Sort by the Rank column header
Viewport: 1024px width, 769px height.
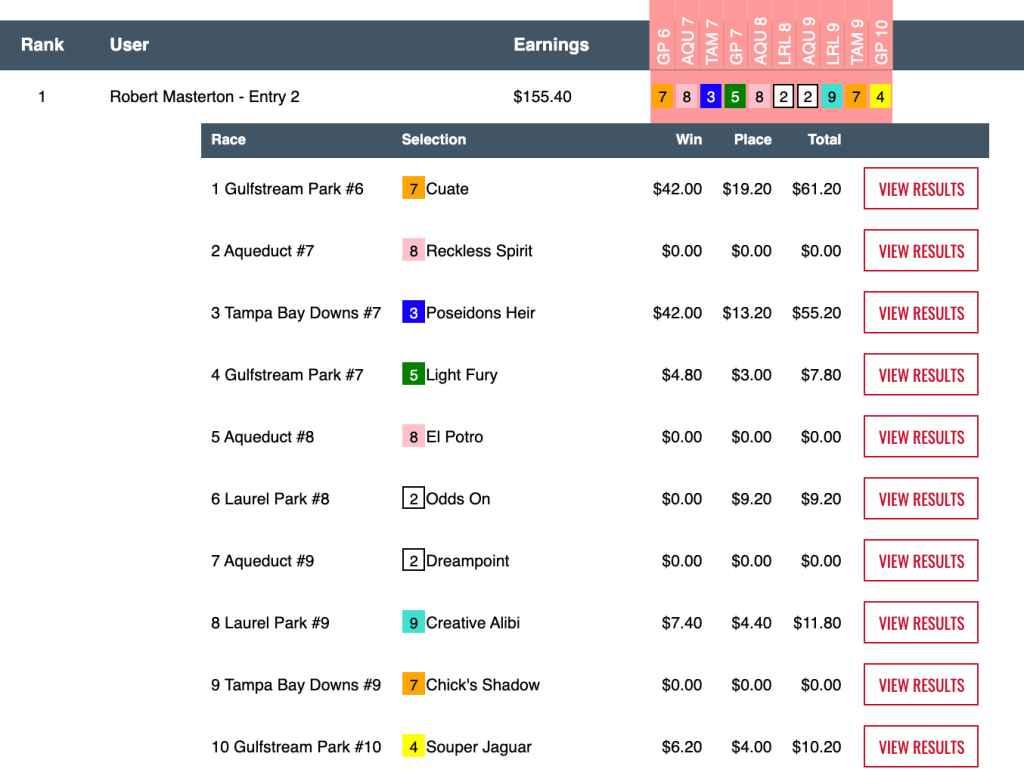point(42,45)
